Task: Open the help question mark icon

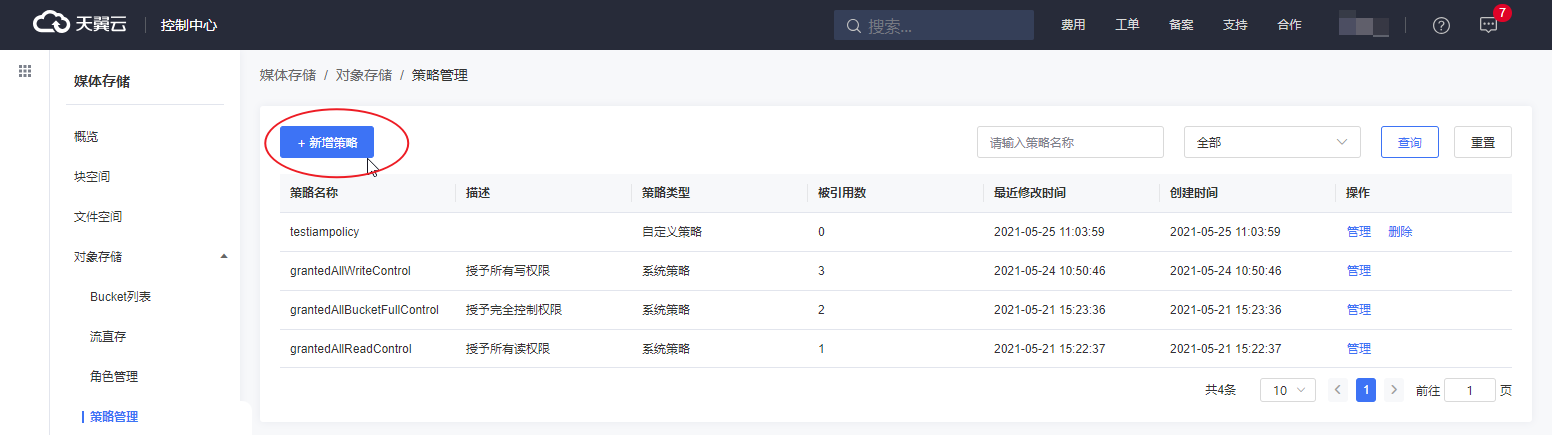Action: (x=1441, y=25)
